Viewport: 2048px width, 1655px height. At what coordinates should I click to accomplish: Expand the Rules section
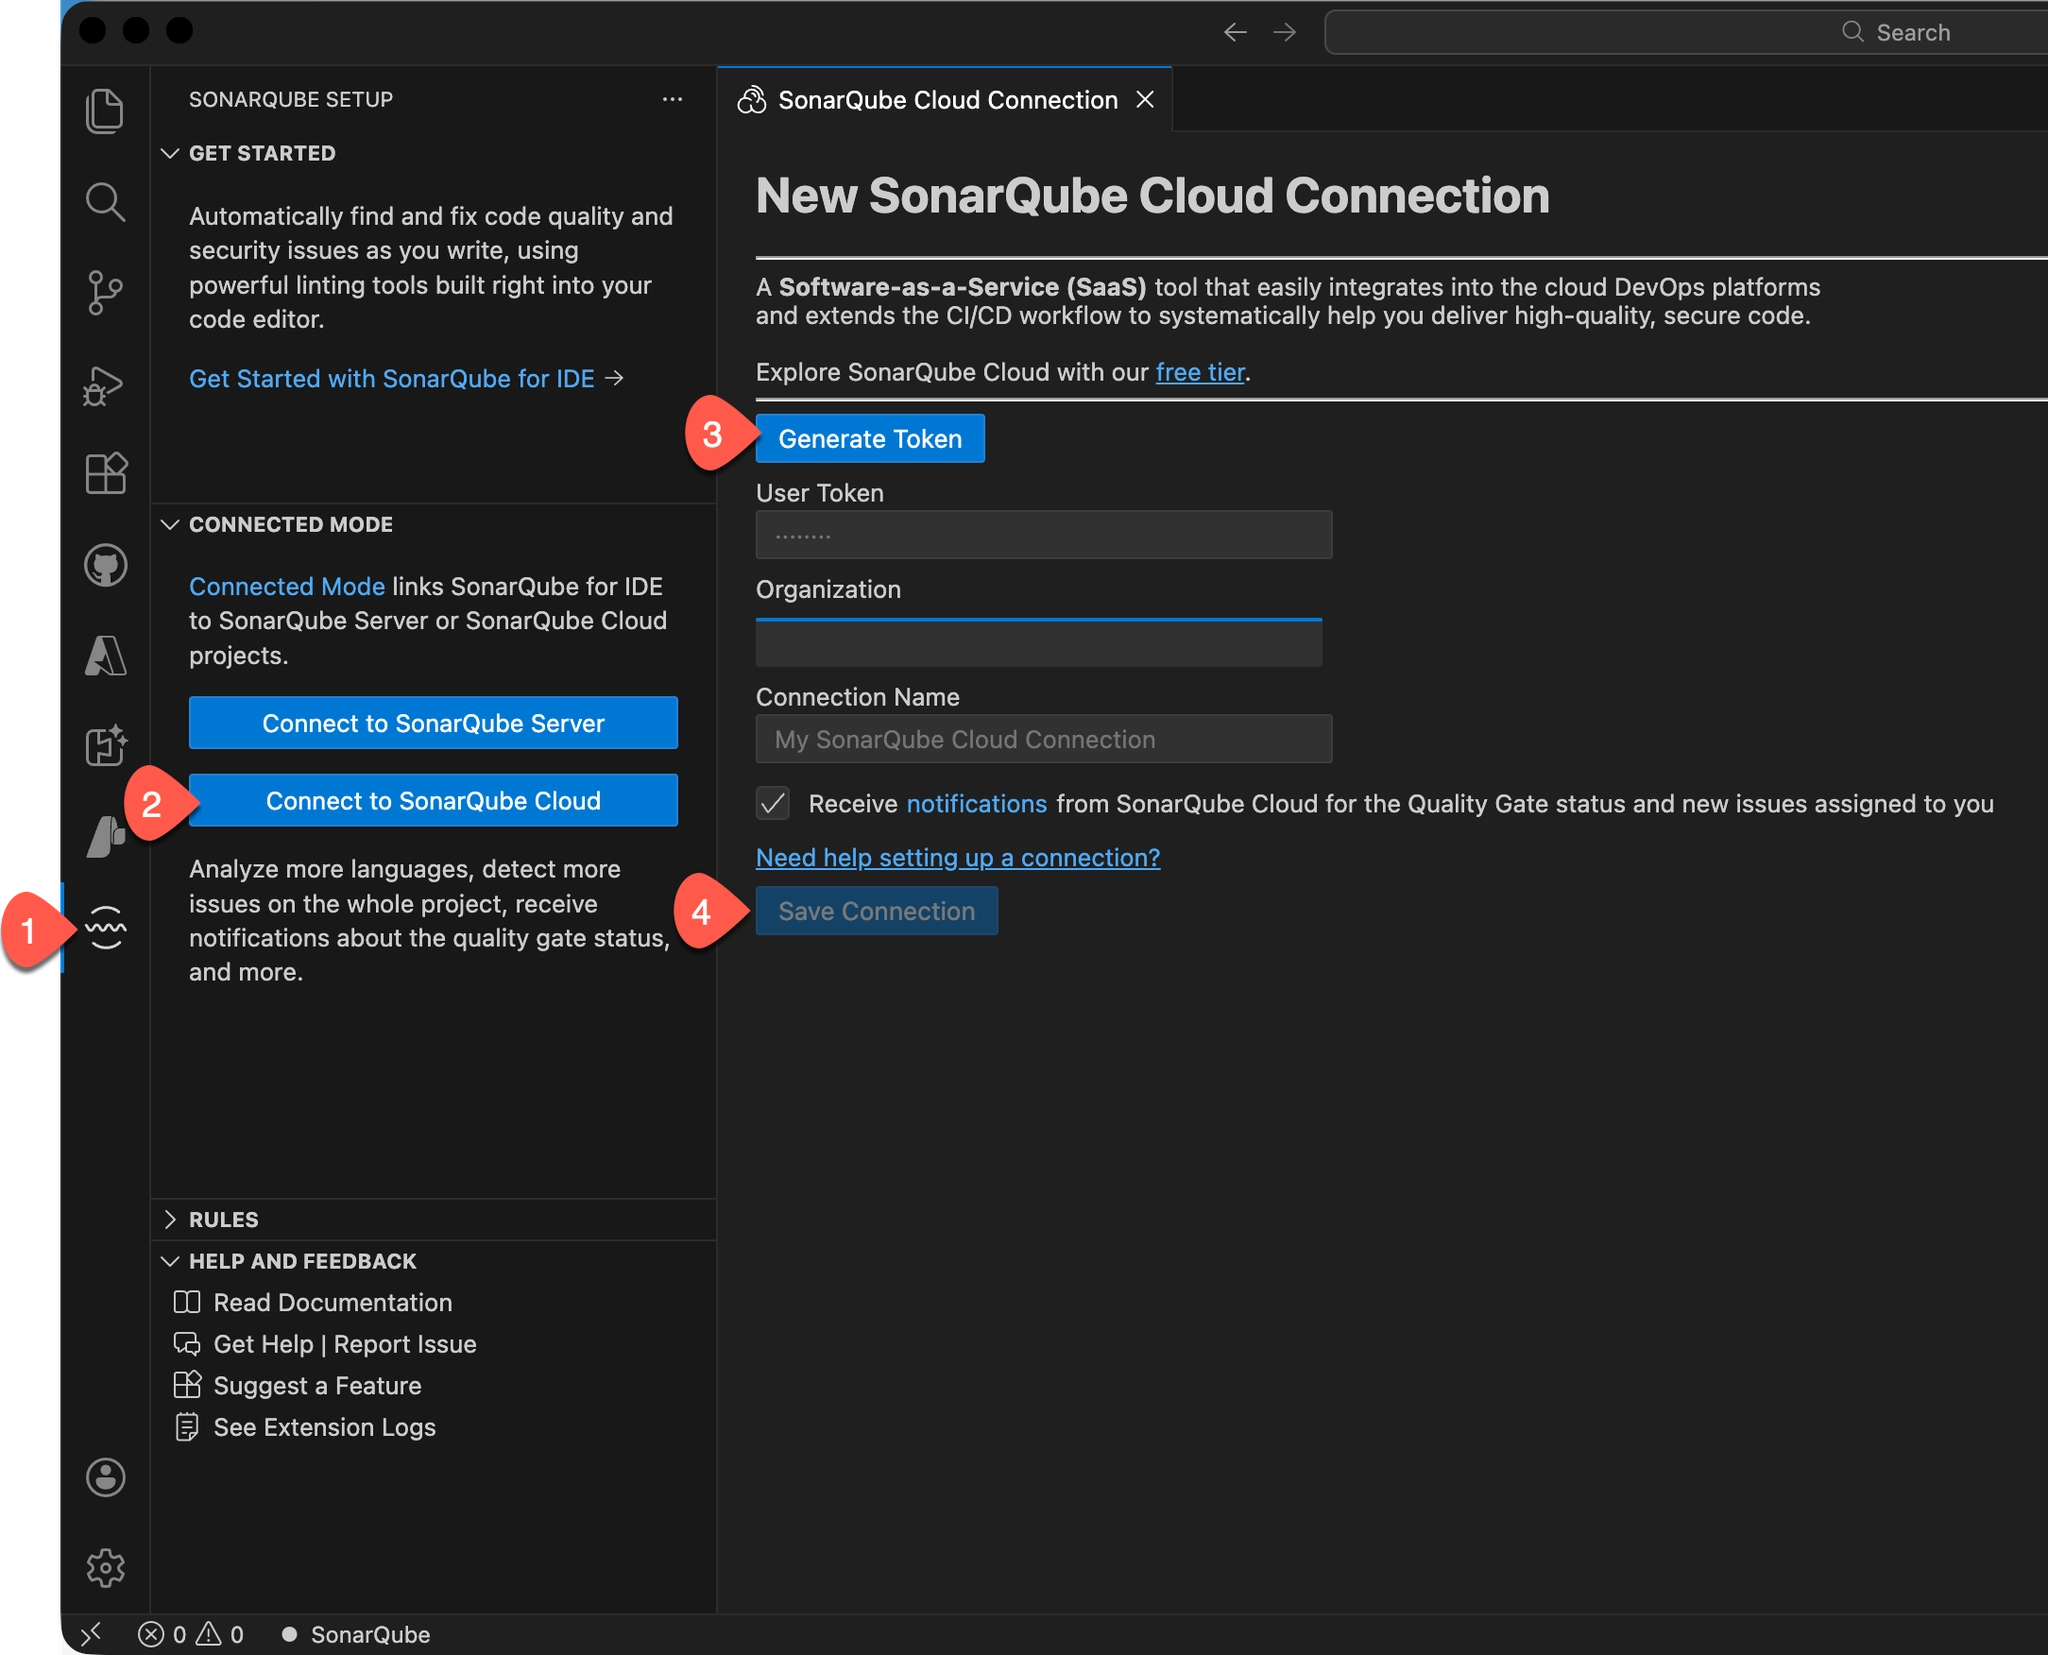click(223, 1219)
